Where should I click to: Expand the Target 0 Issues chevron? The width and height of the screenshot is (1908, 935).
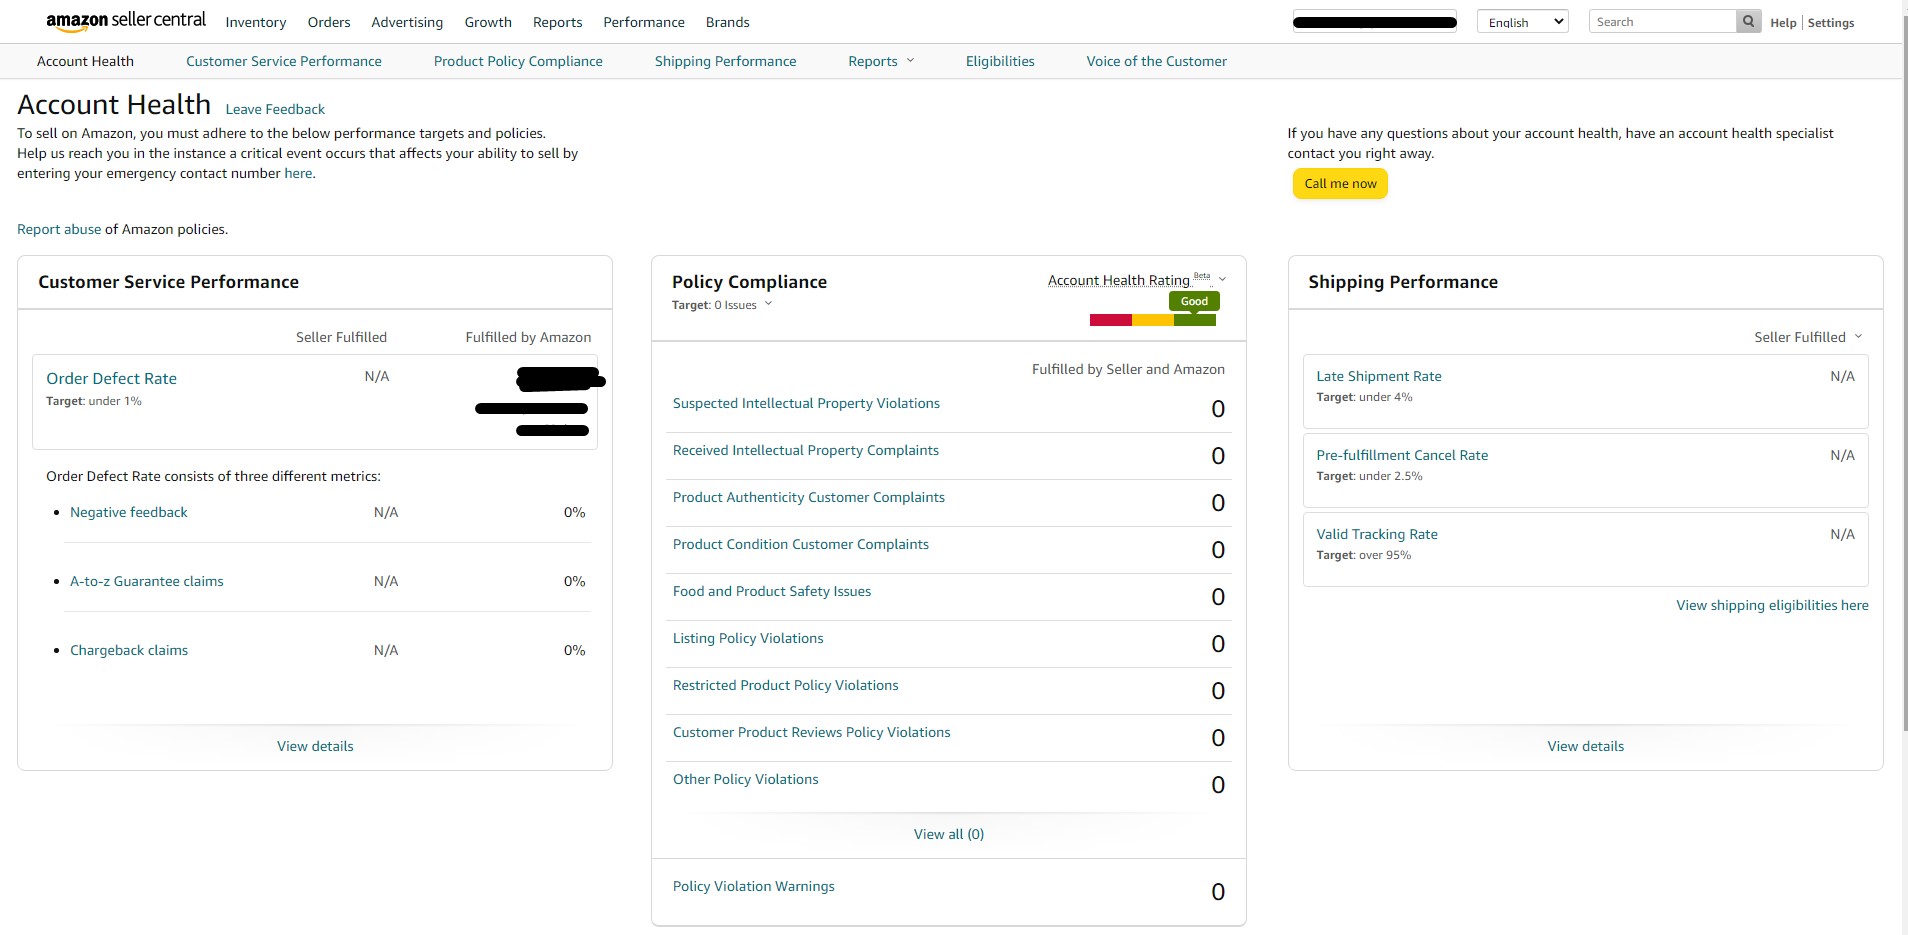coord(768,305)
